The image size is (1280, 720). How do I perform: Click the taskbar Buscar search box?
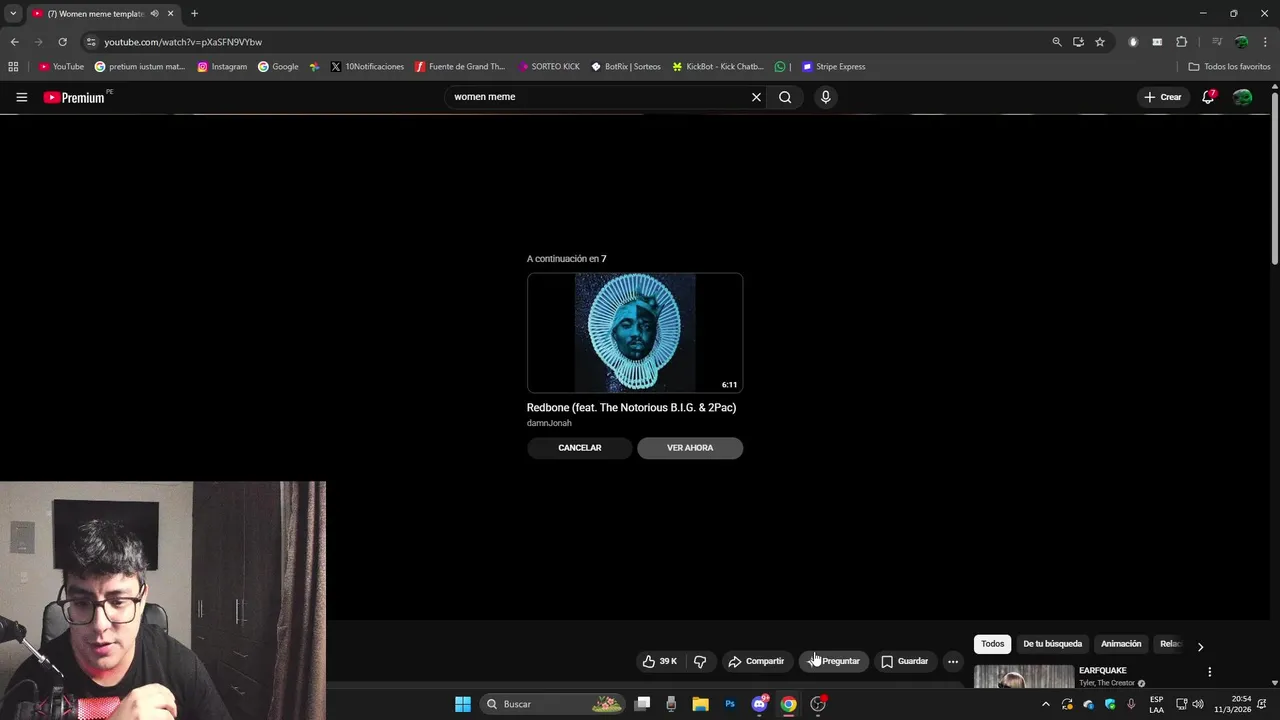[x=552, y=704]
